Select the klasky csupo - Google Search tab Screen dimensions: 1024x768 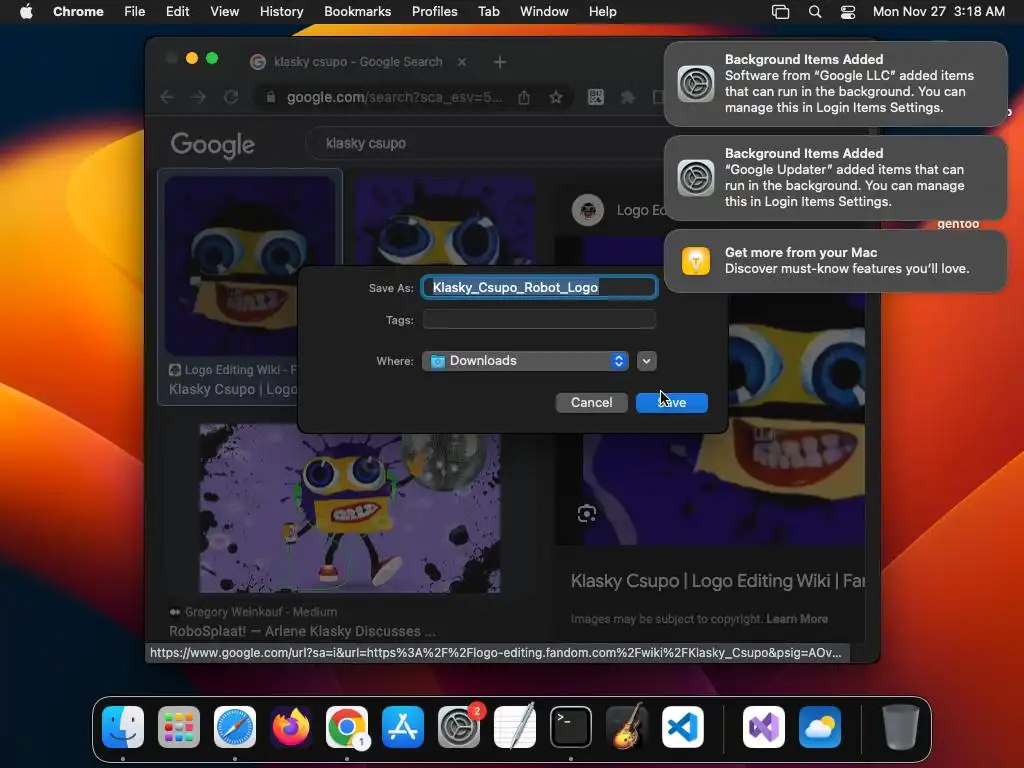[358, 62]
